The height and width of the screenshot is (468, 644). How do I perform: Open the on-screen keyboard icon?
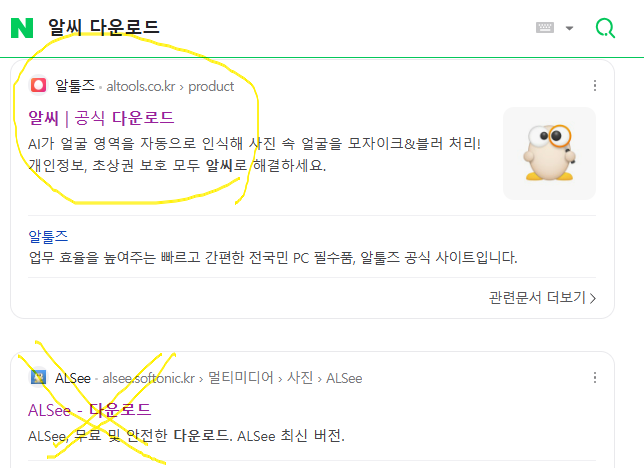545,28
